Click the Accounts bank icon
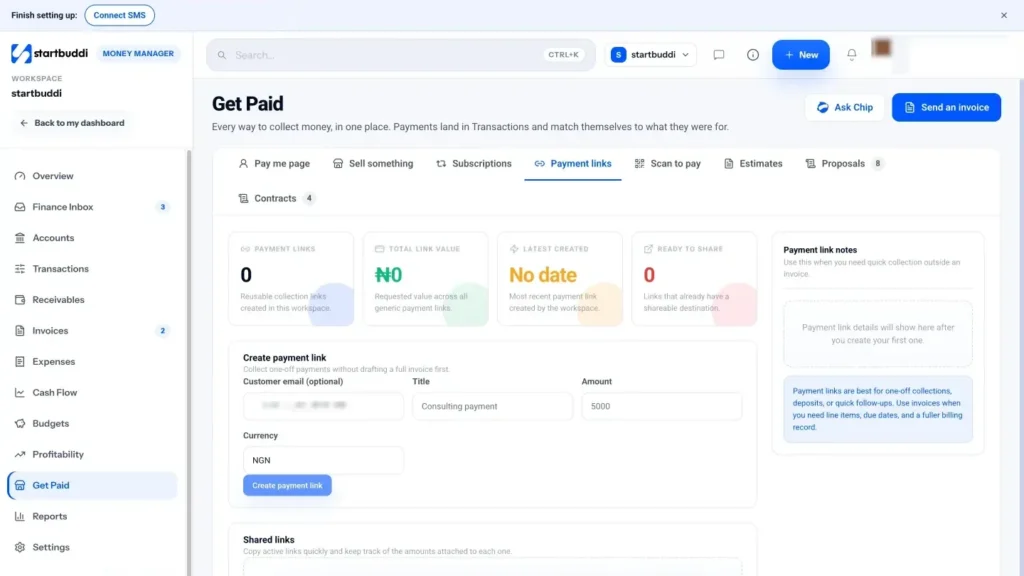Viewport: 1024px width, 576px height. (20, 238)
